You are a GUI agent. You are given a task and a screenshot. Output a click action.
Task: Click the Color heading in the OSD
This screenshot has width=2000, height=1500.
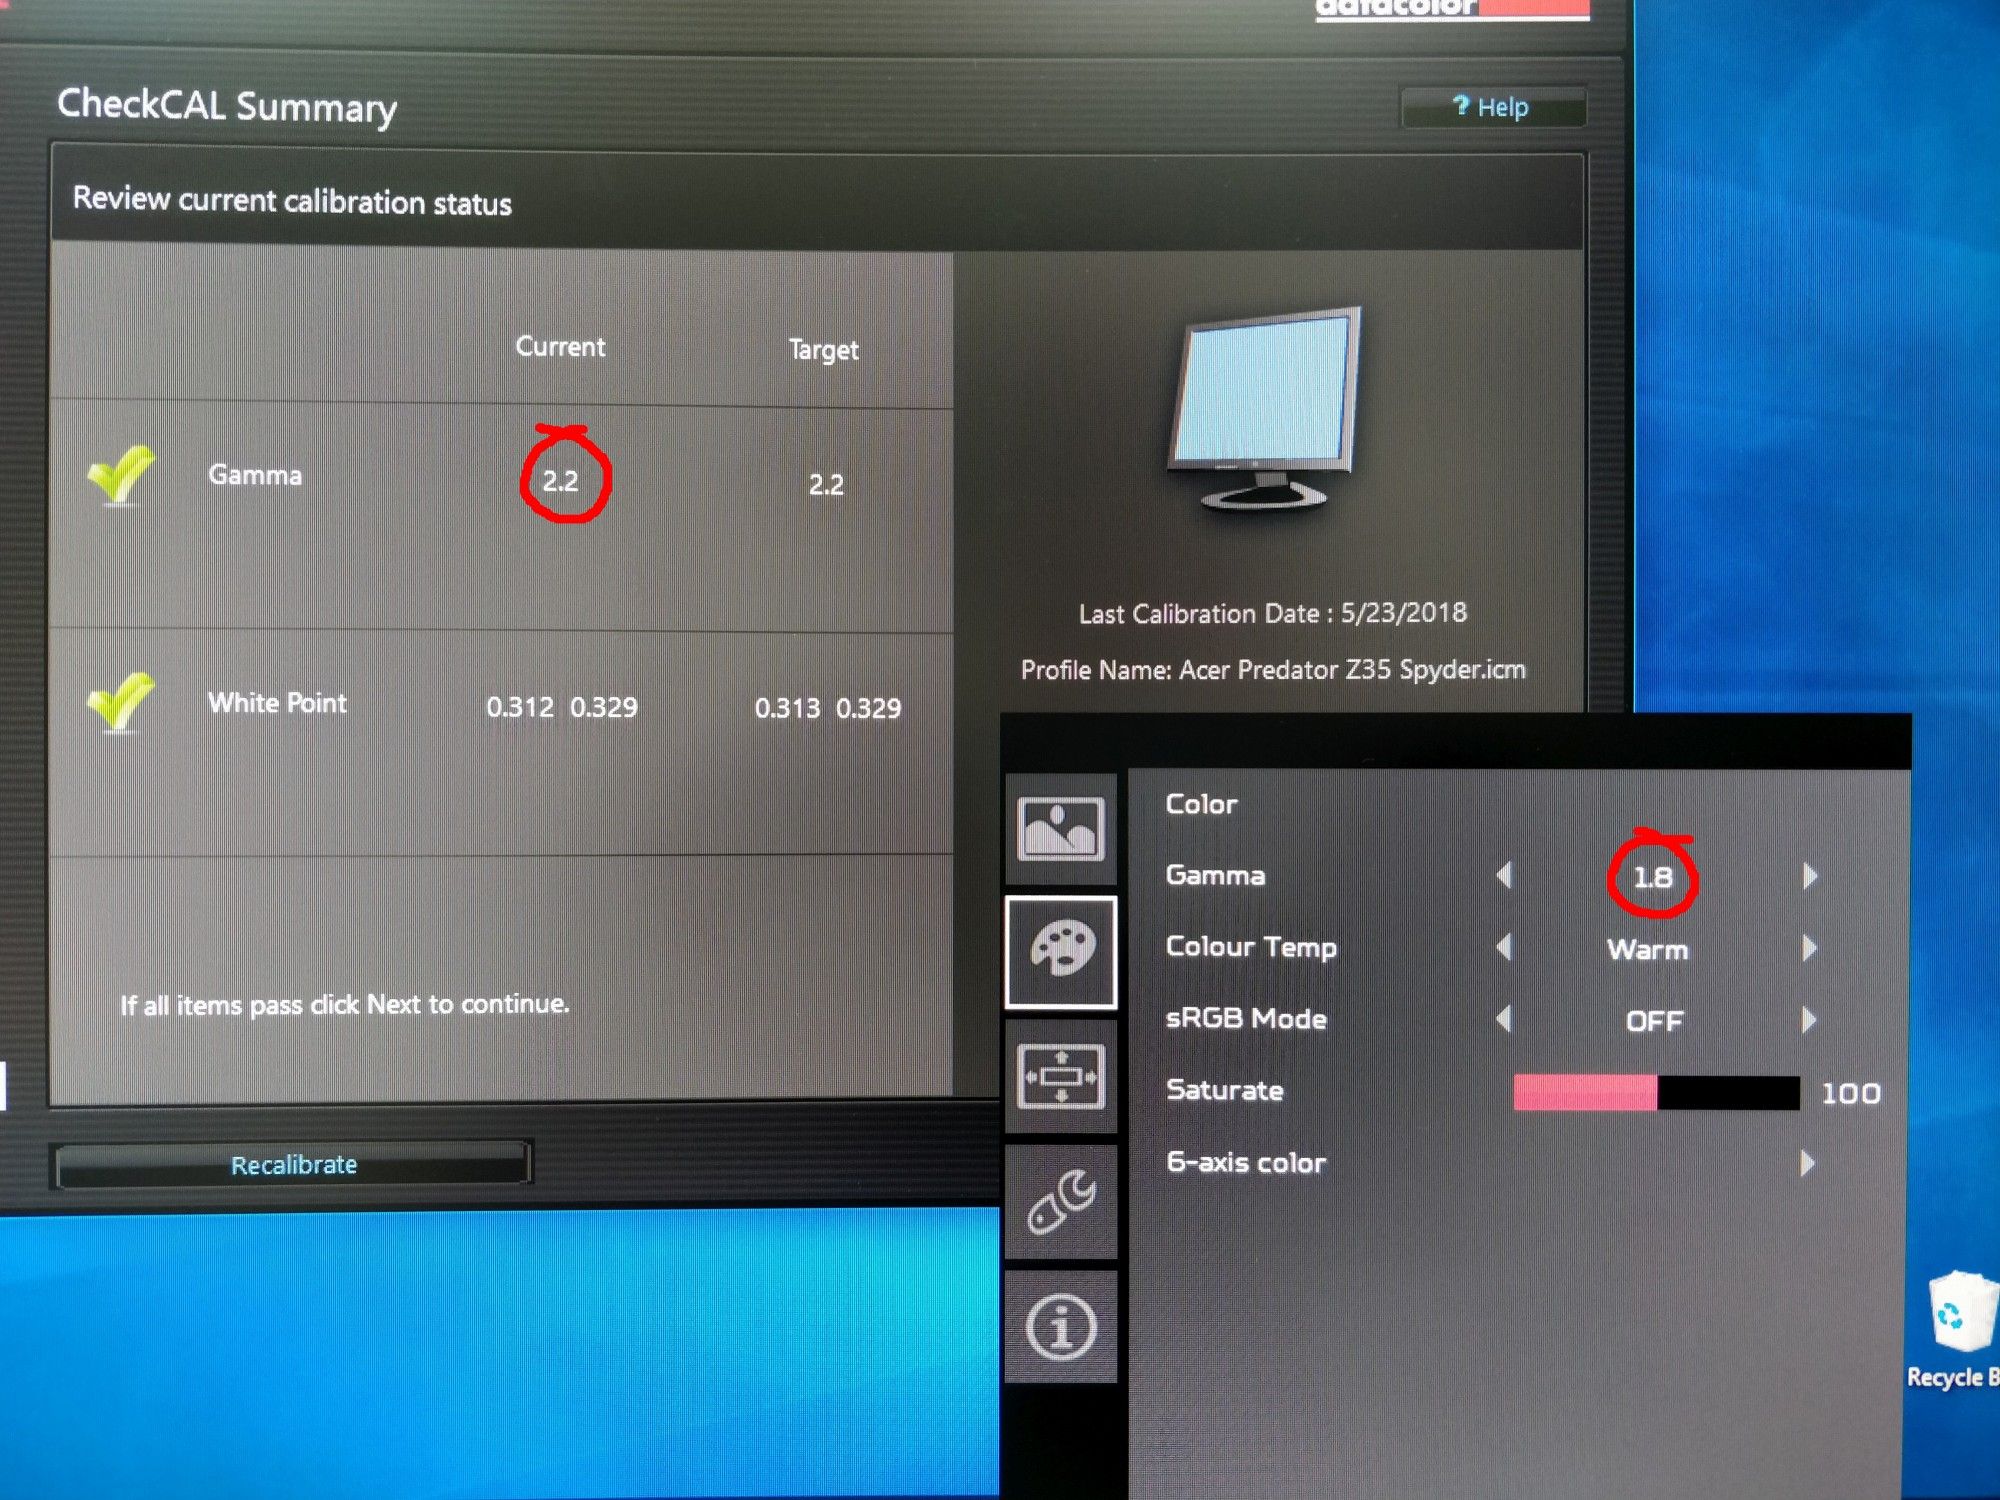[x=1201, y=804]
